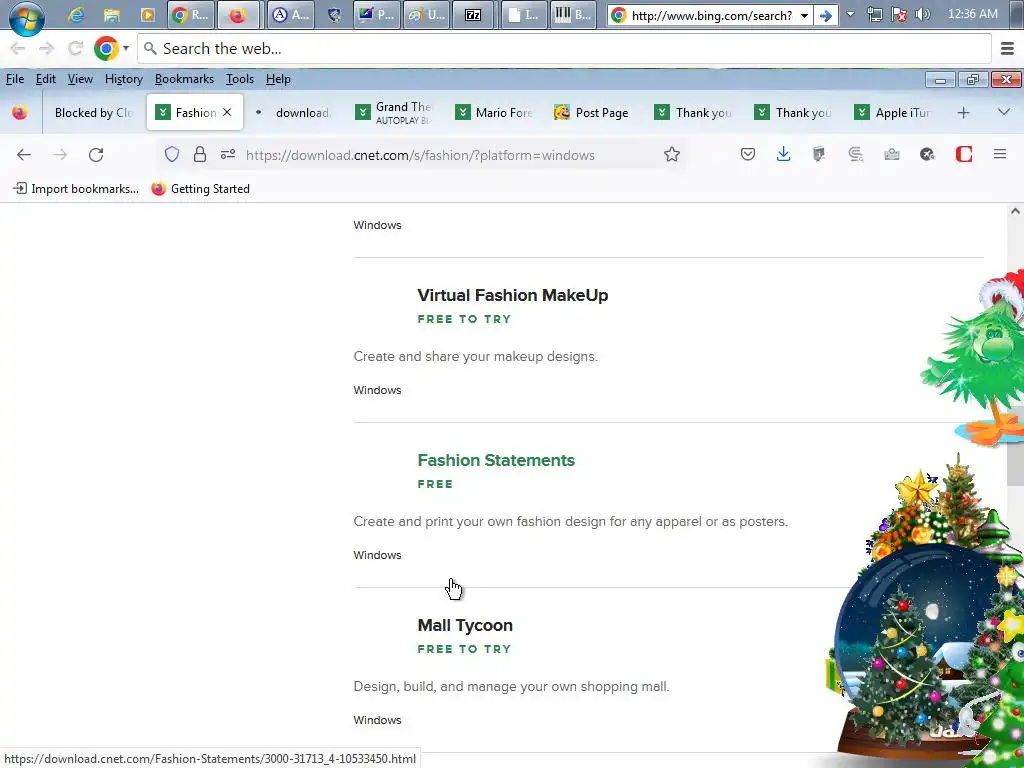Click the taskbar volume speaker icon

[x=923, y=14]
